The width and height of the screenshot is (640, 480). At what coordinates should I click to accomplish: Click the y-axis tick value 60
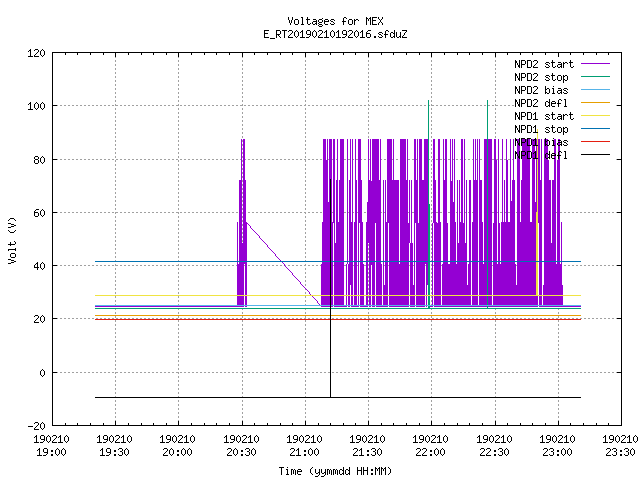(39, 213)
